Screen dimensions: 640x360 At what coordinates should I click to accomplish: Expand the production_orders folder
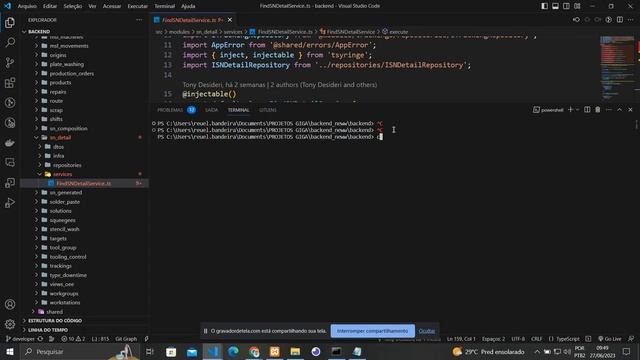(x=84, y=73)
